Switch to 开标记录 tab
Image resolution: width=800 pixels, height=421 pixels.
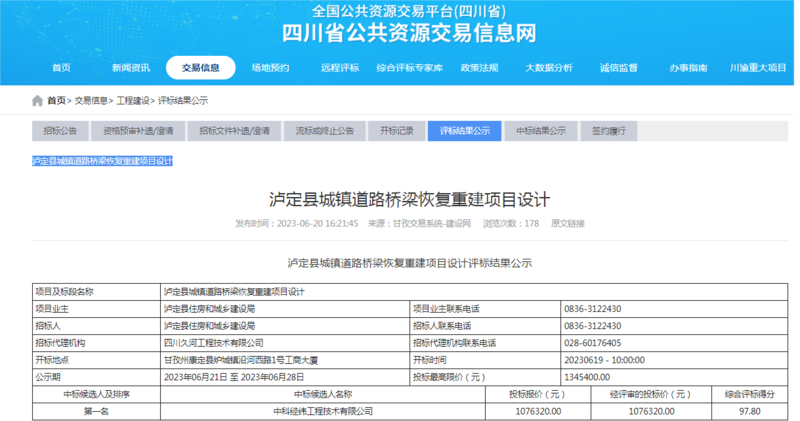(x=396, y=131)
